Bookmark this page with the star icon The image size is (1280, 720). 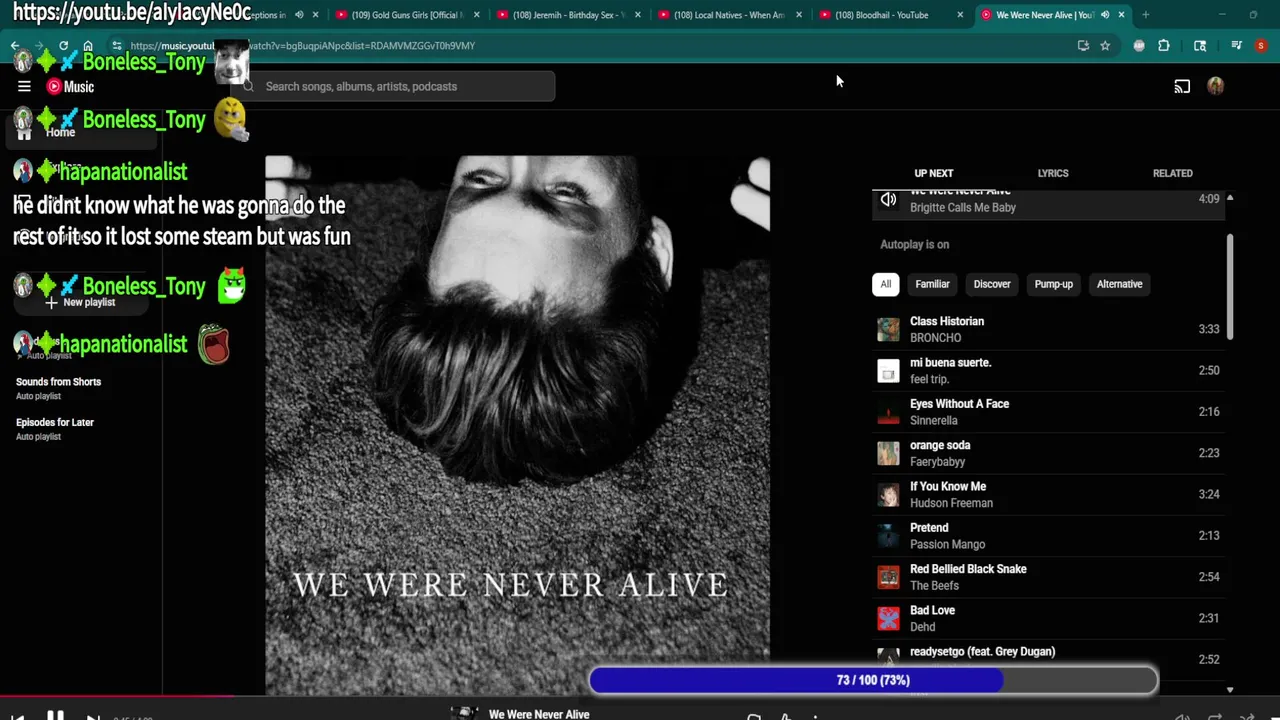click(1105, 45)
